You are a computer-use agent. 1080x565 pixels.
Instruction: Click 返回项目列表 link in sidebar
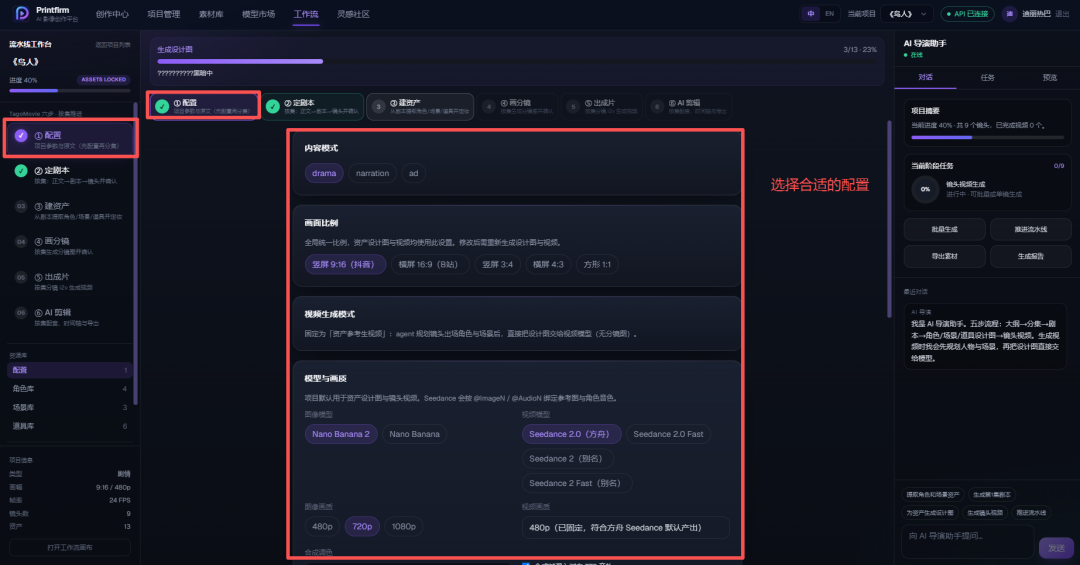click(x=112, y=45)
